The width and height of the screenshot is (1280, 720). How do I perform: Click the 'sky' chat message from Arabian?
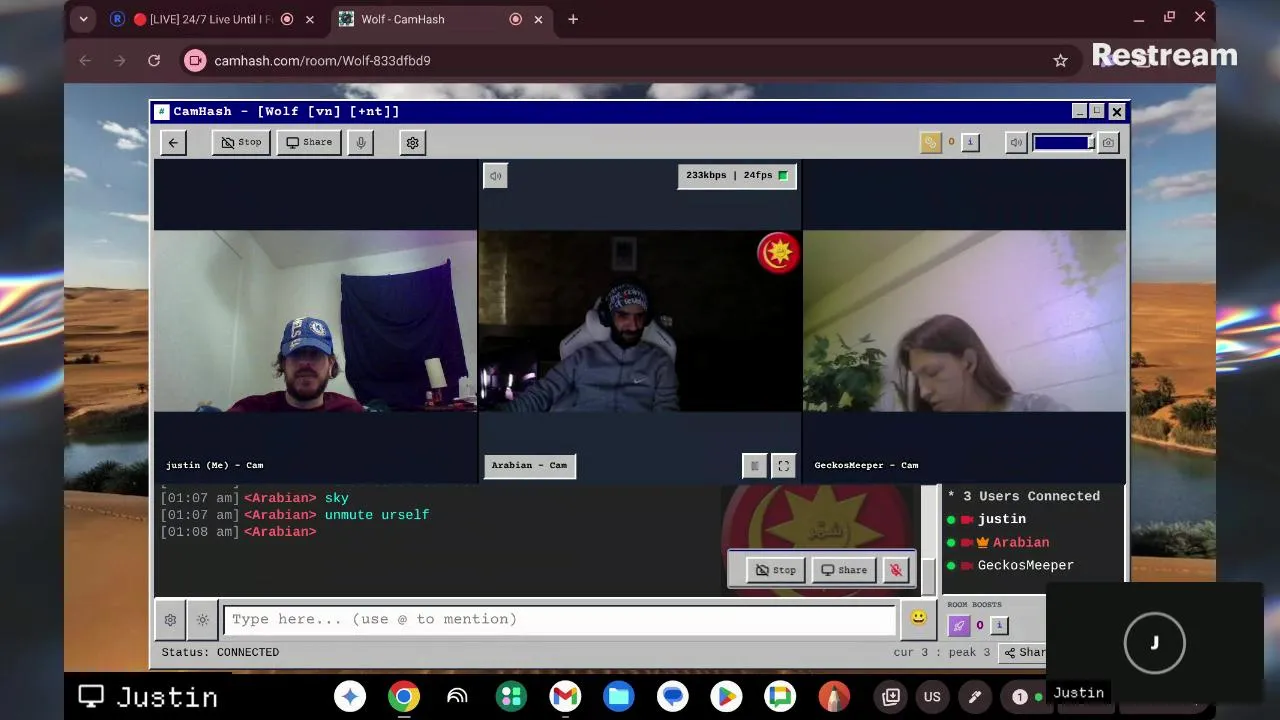coord(337,498)
